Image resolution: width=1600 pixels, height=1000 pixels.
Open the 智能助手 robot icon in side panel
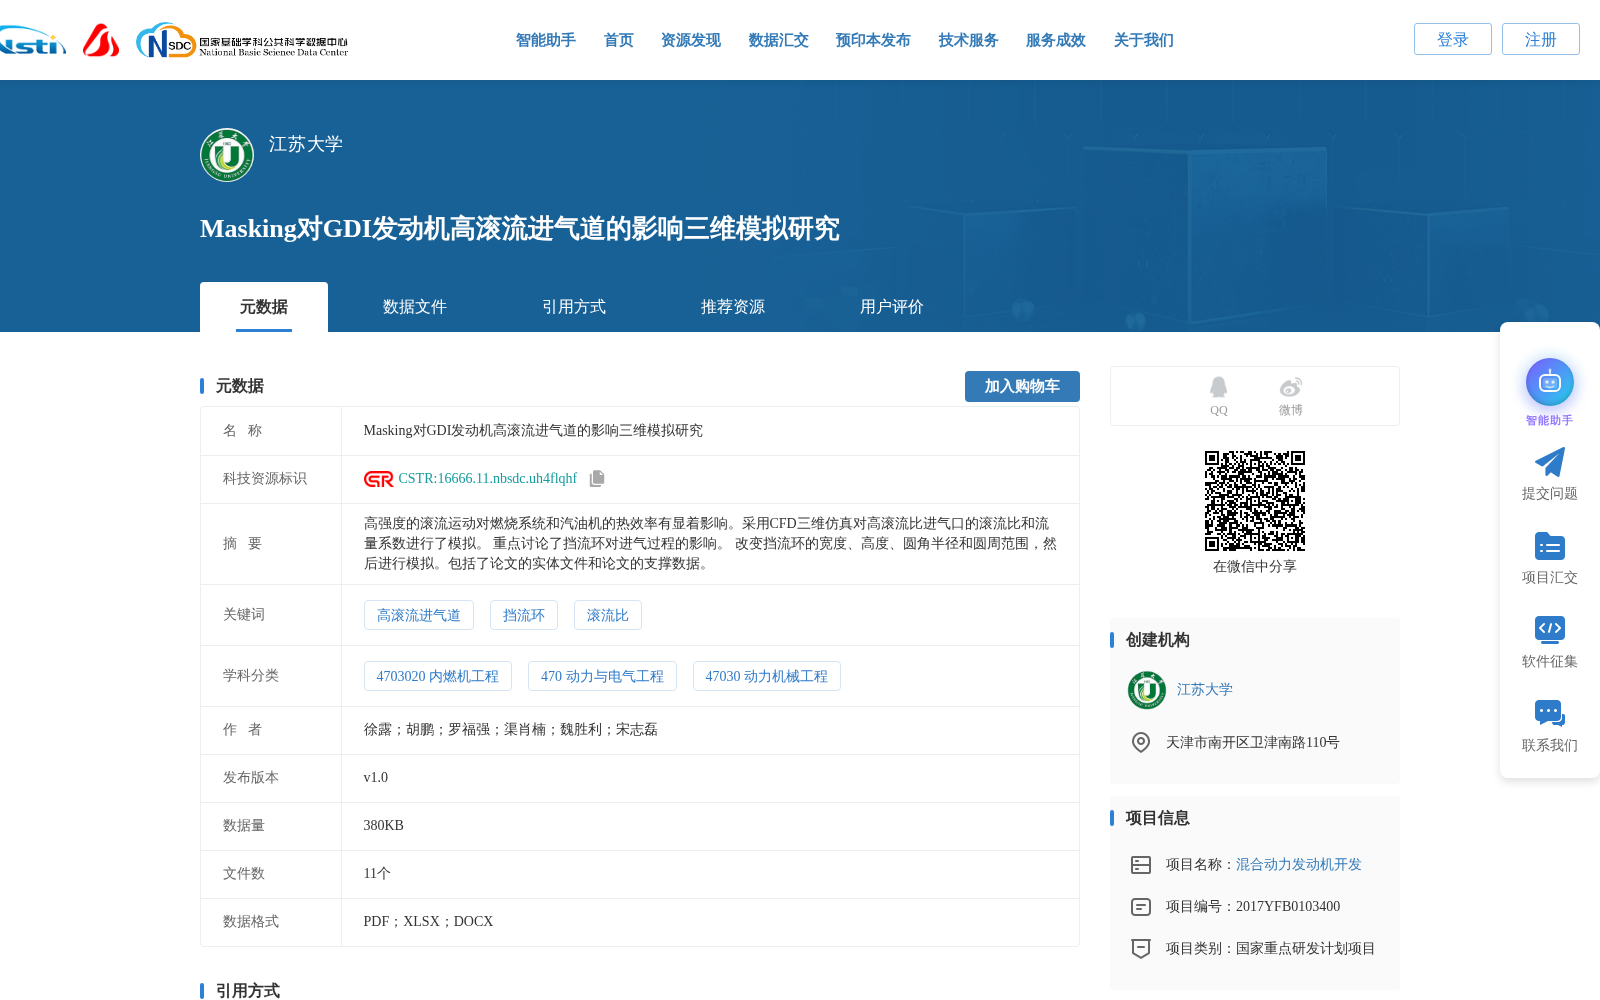tap(1550, 382)
